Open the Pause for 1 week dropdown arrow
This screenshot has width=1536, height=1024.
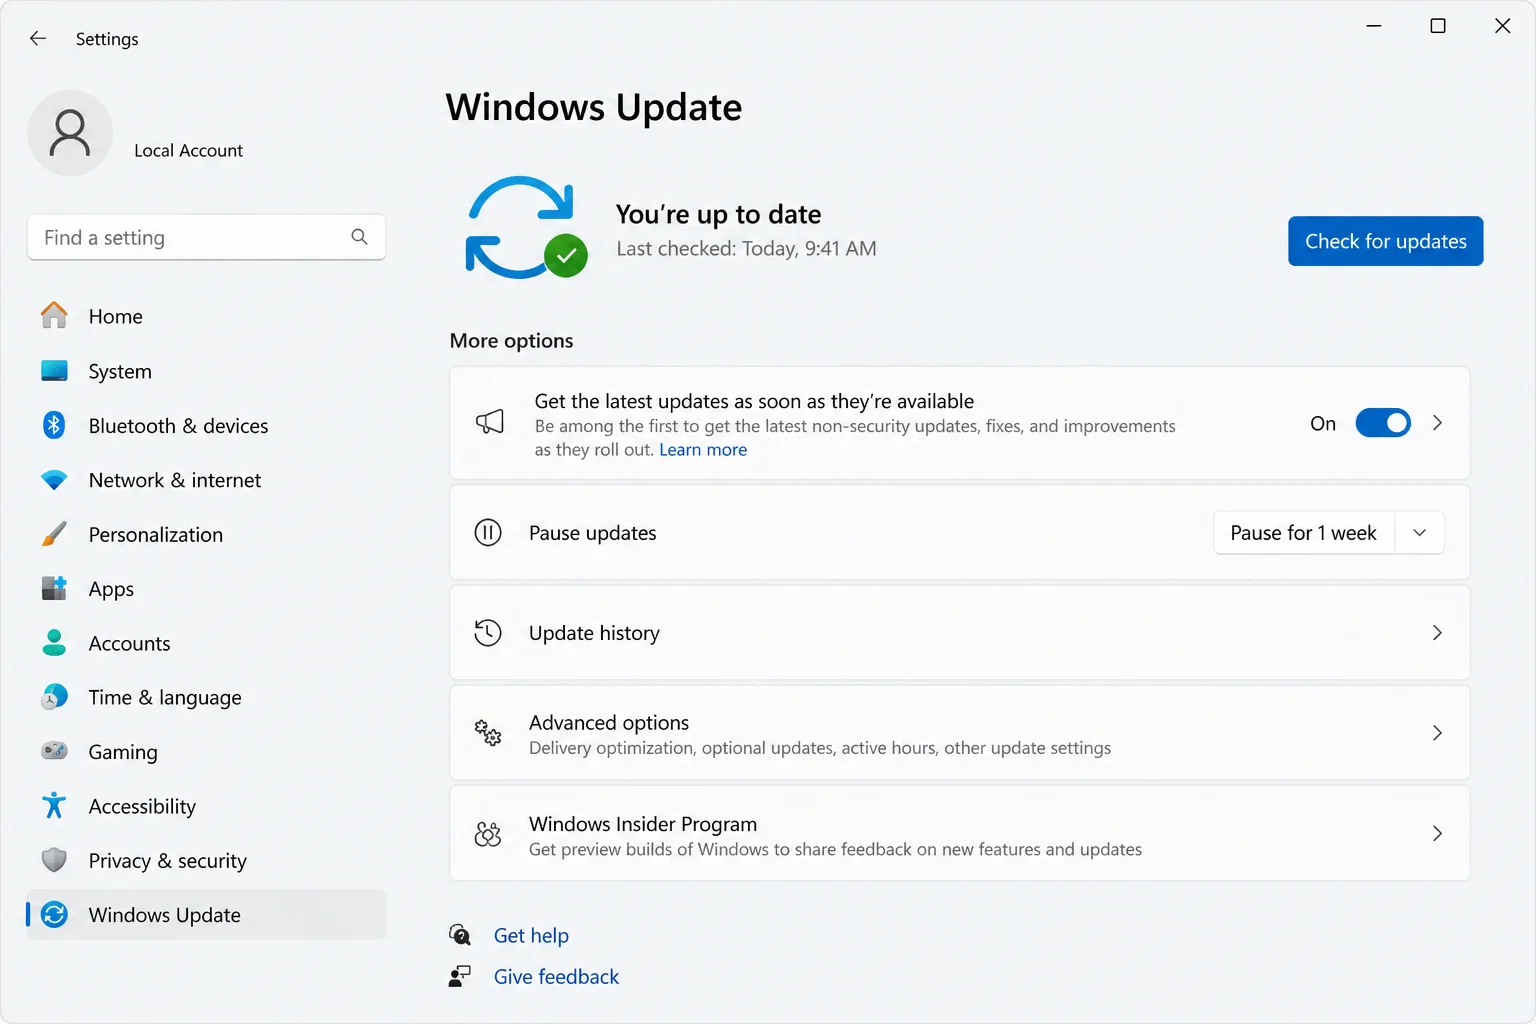click(1419, 533)
